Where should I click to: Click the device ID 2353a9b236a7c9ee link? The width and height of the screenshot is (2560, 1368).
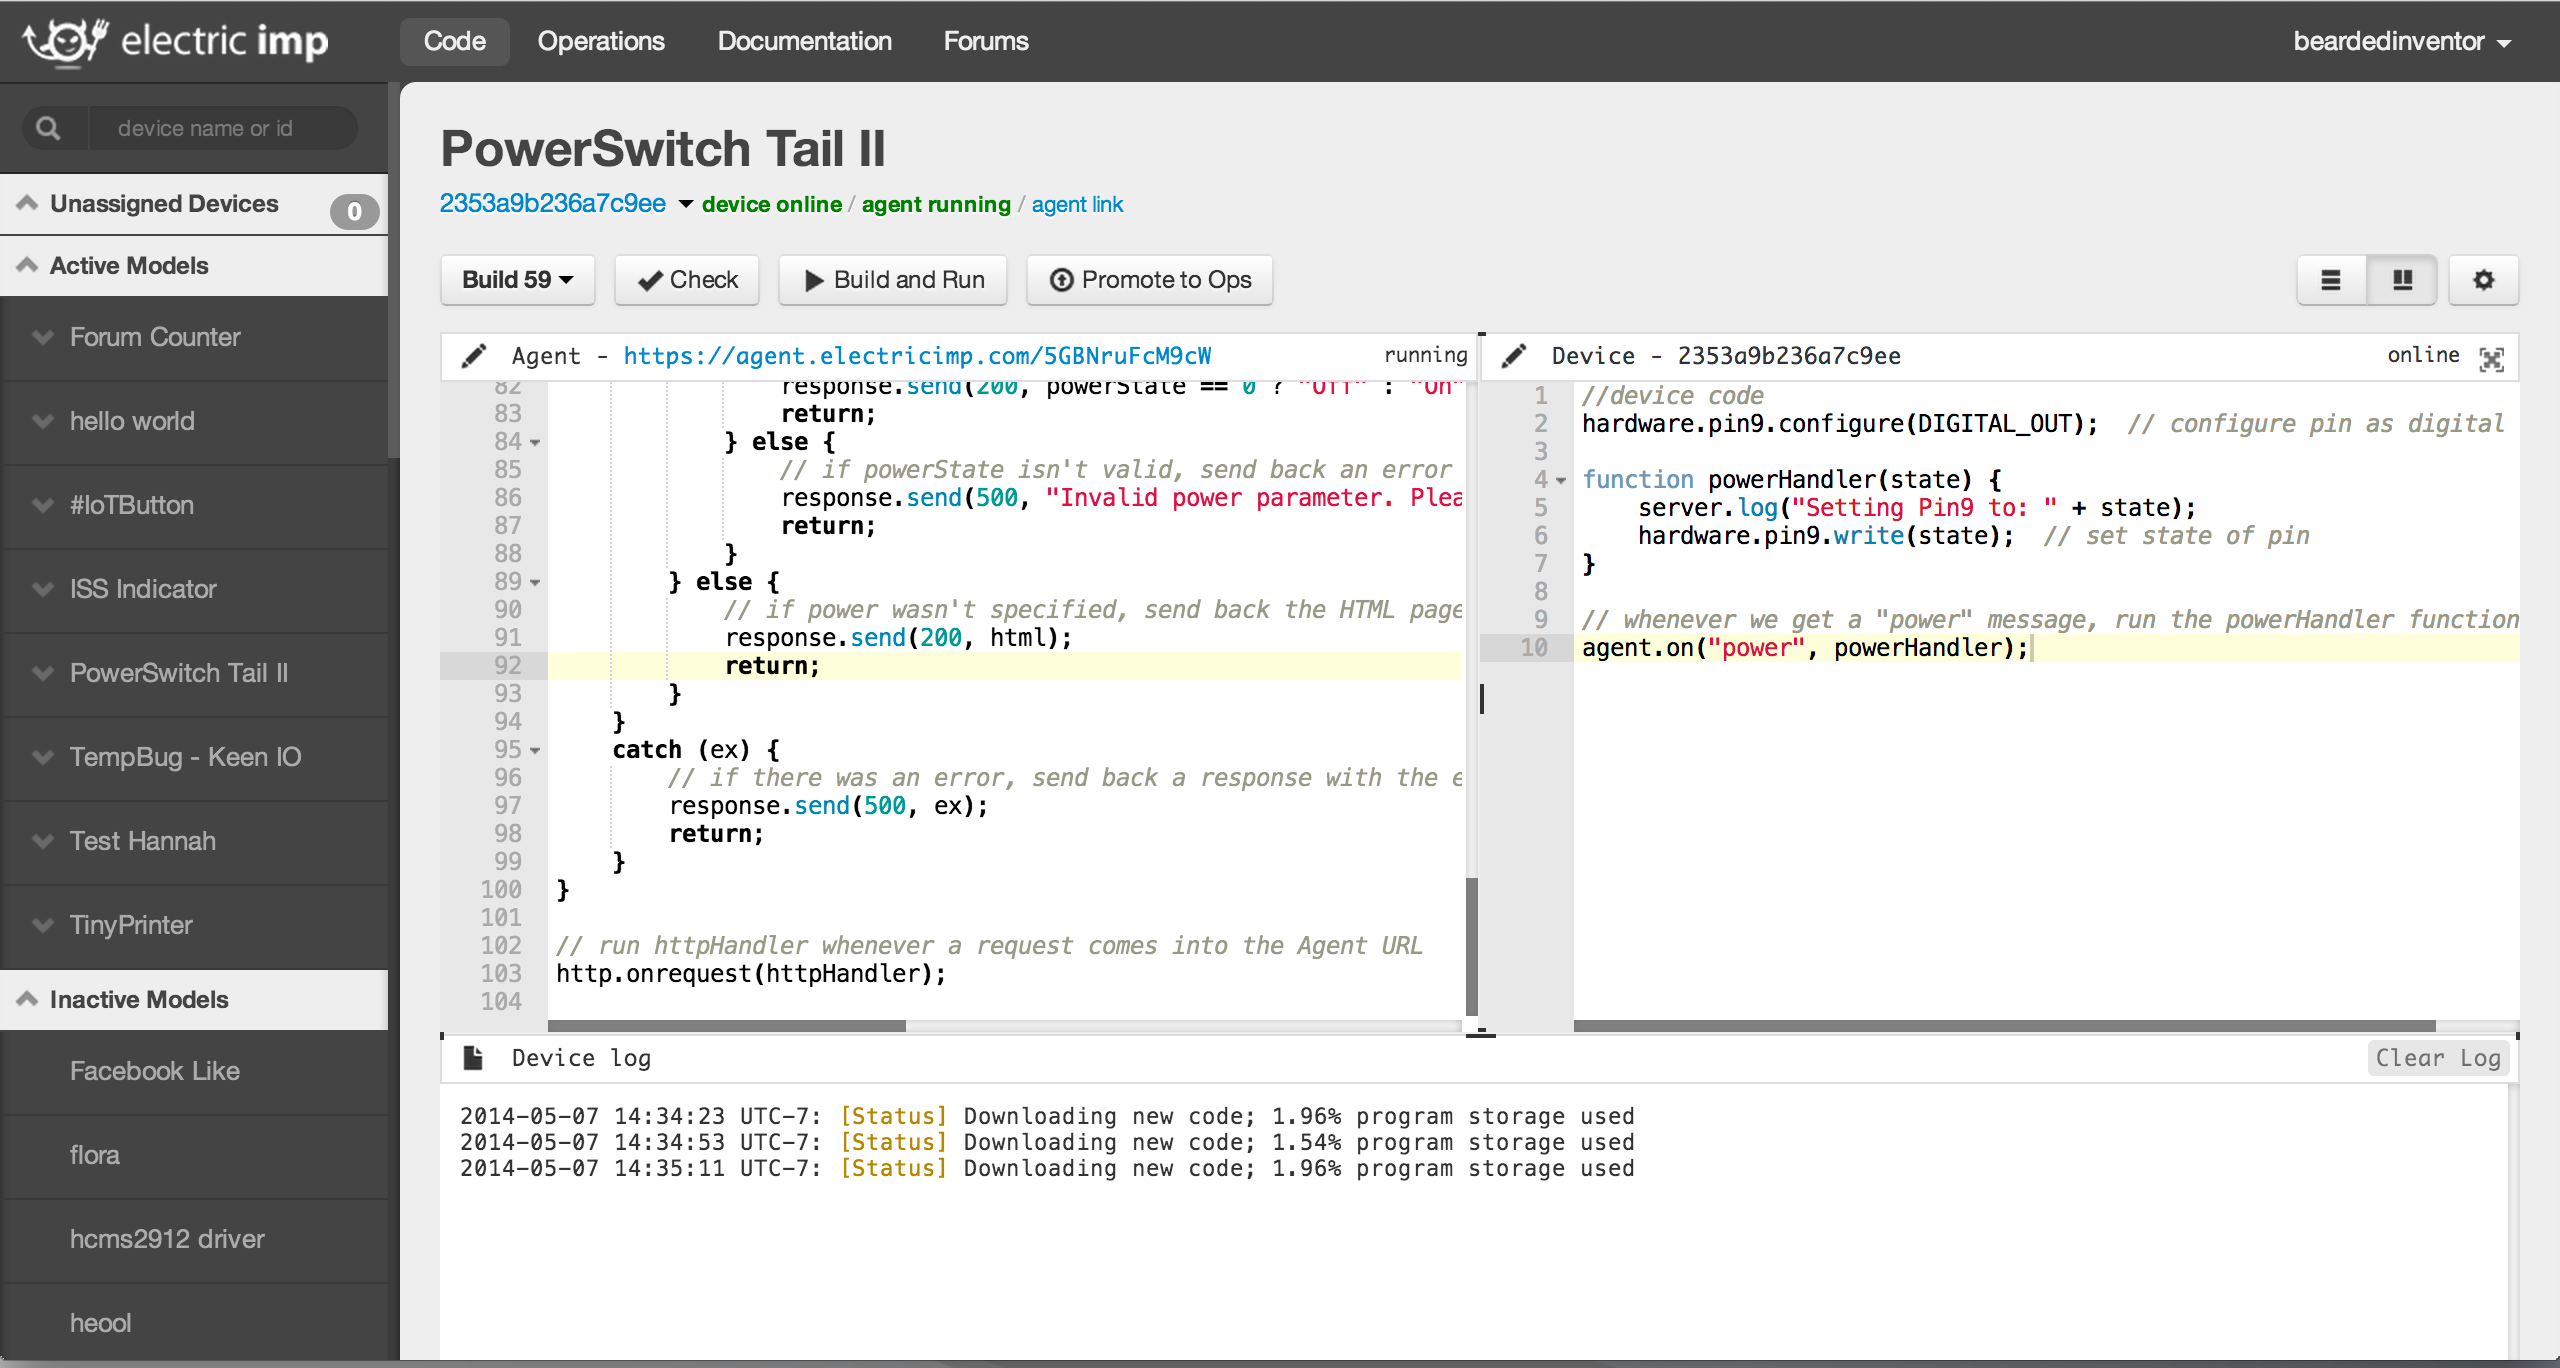pyautogui.click(x=553, y=203)
